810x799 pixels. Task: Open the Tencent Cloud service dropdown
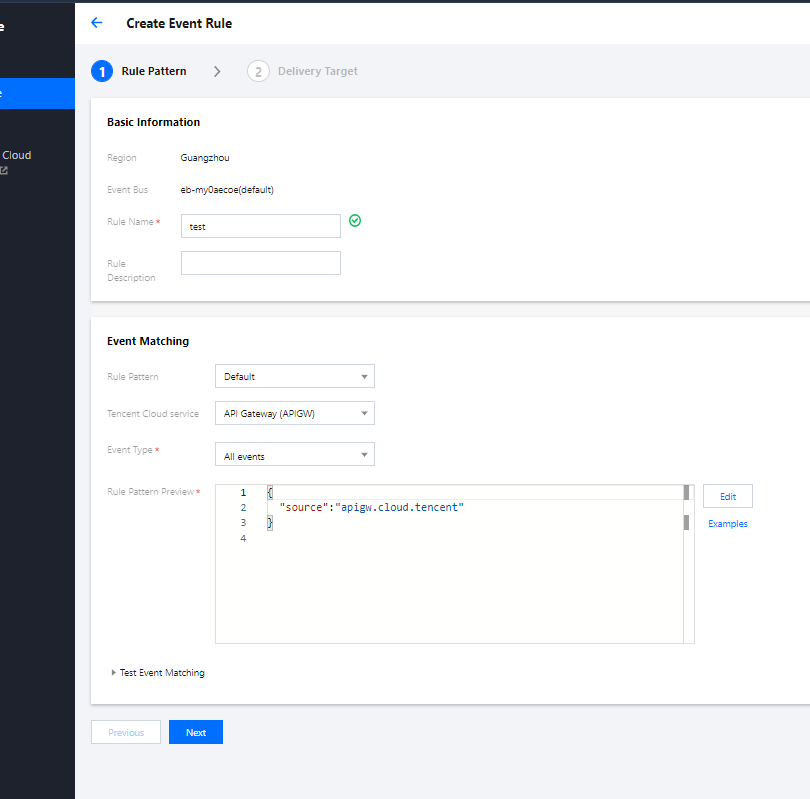(x=294, y=413)
